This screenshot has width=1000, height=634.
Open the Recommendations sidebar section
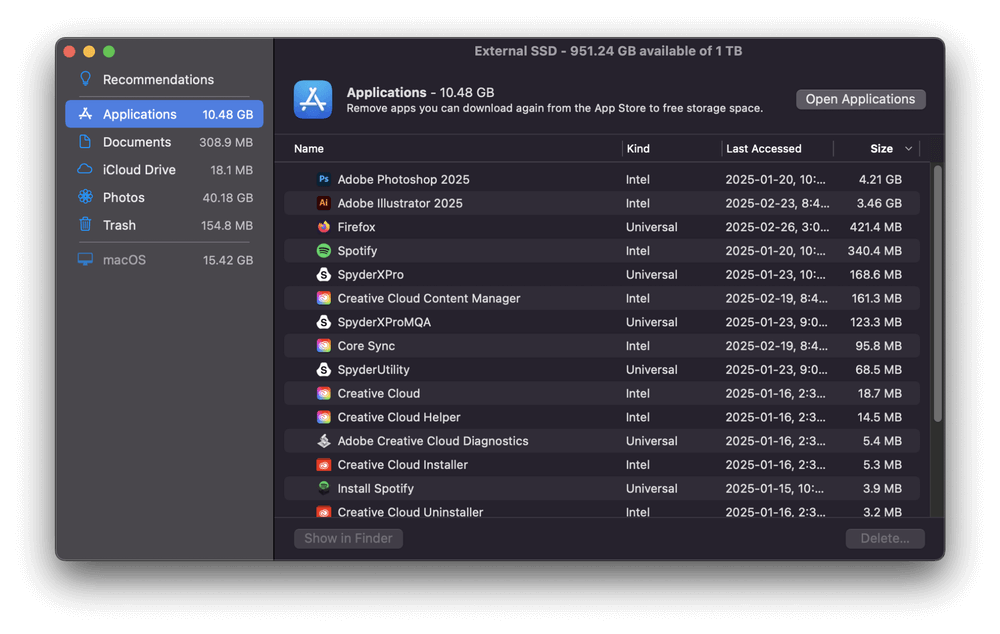pos(158,80)
